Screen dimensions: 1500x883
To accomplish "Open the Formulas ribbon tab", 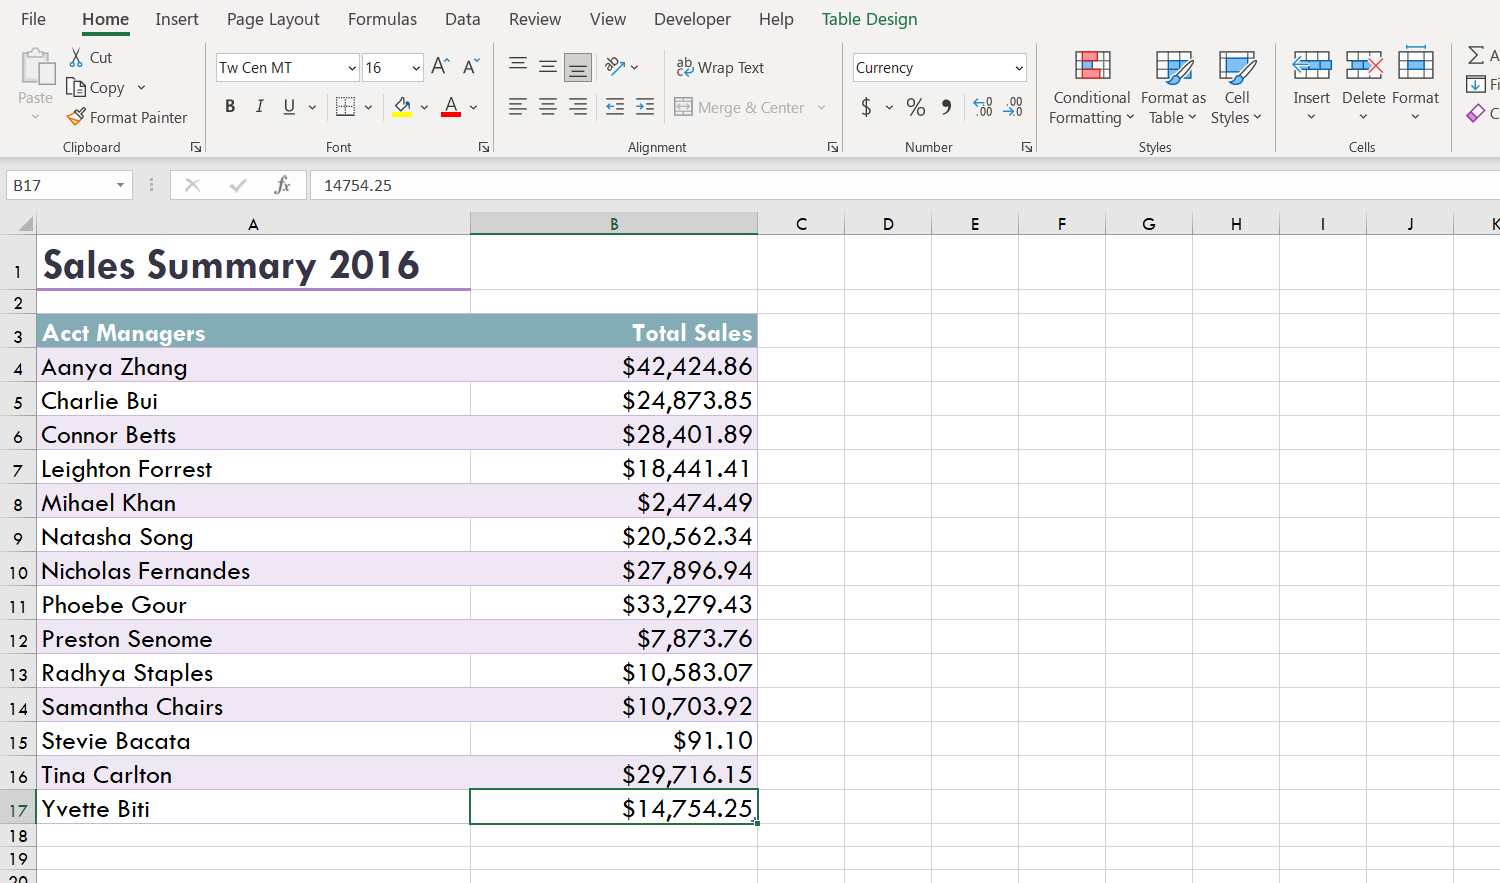I will tap(382, 18).
